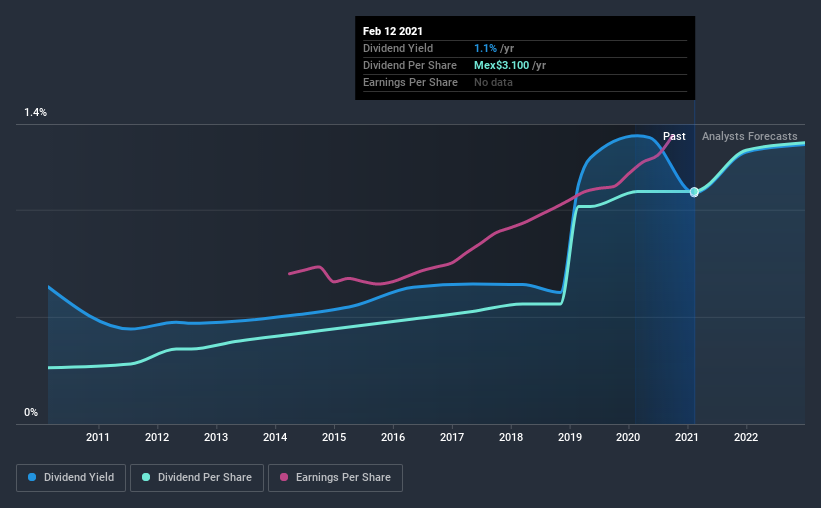The width and height of the screenshot is (821, 508).
Task: Click the 0% y-axis label
Action: tap(31, 413)
